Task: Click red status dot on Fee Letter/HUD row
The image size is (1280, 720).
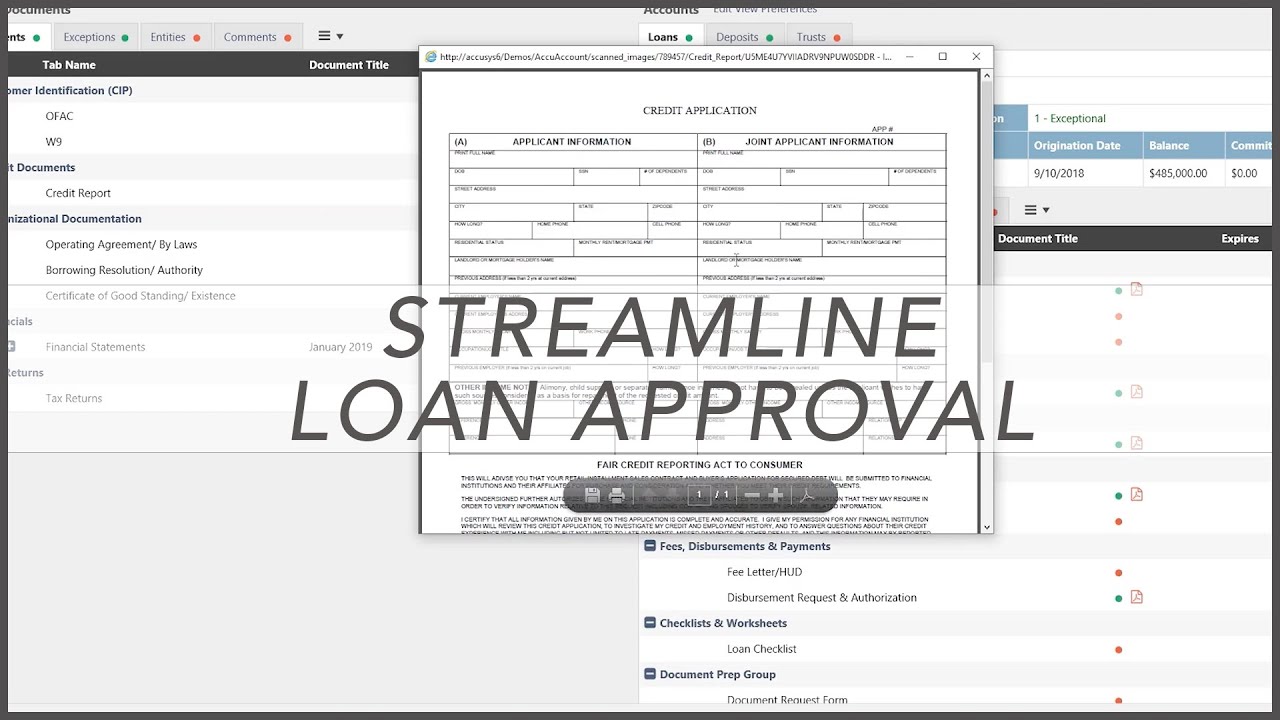Action: click(1118, 573)
